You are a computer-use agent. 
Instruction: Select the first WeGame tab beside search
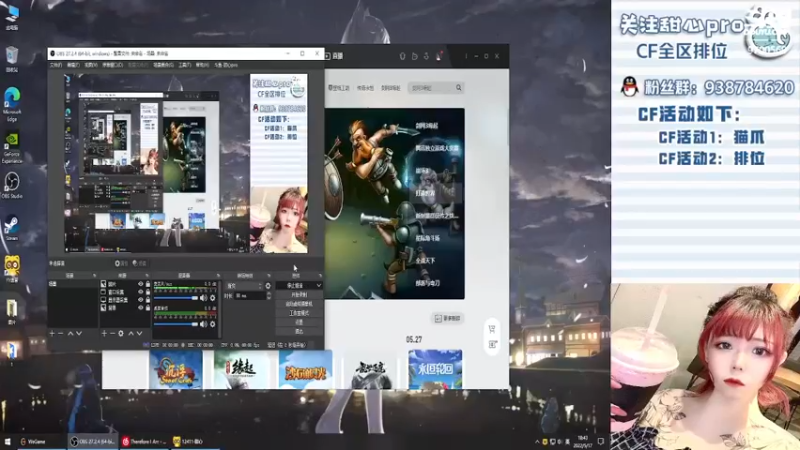(339, 88)
